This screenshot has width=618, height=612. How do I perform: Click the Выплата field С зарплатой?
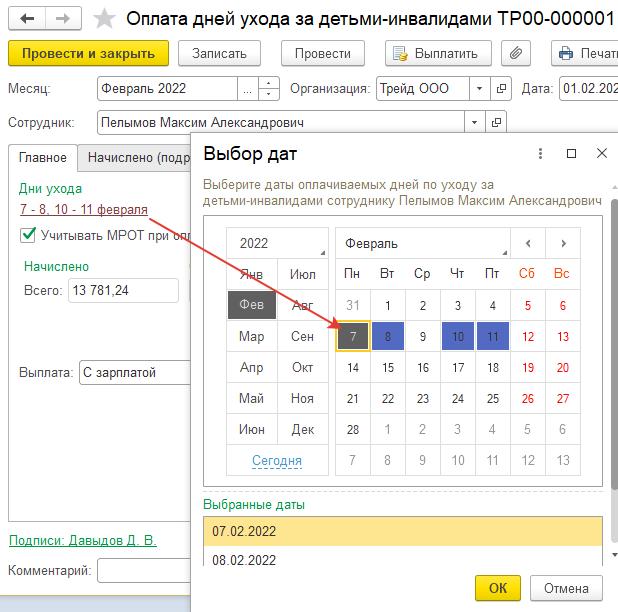click(135, 372)
